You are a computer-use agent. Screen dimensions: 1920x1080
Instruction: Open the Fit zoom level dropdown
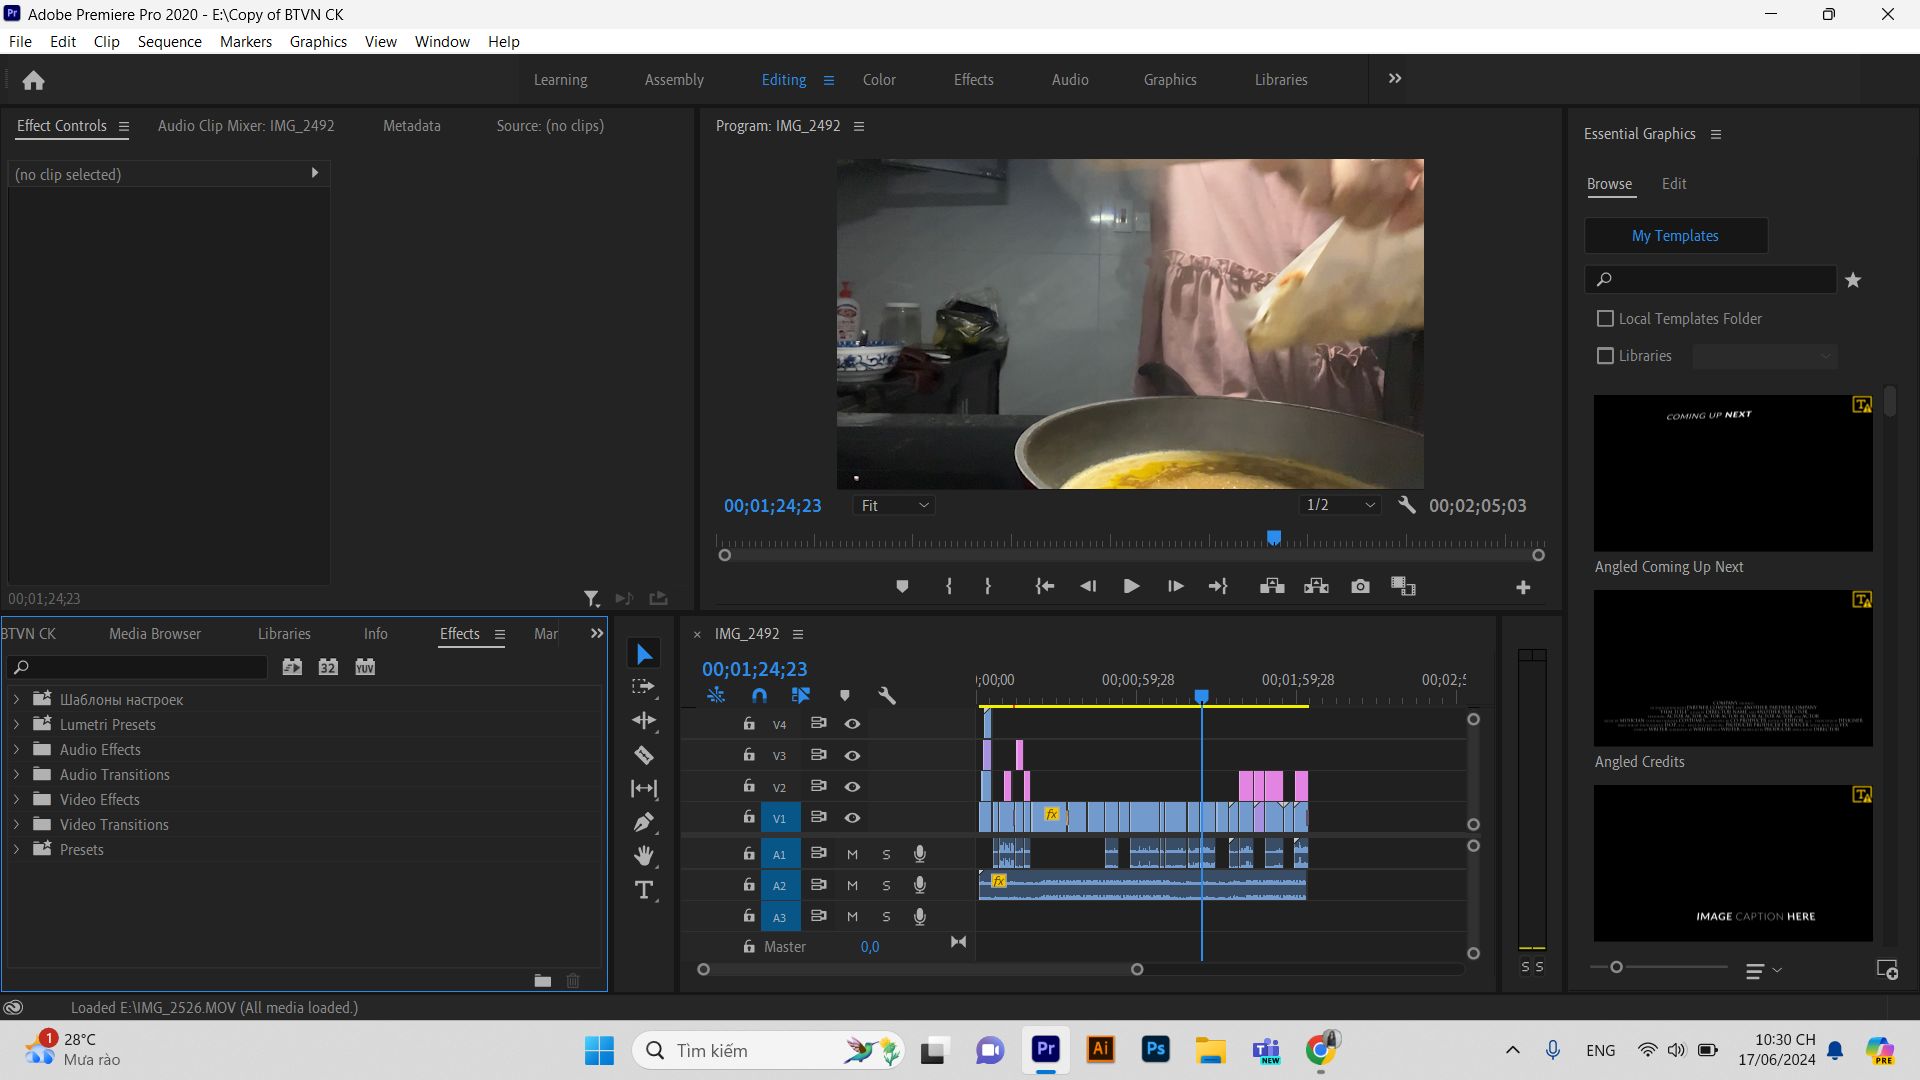click(894, 506)
